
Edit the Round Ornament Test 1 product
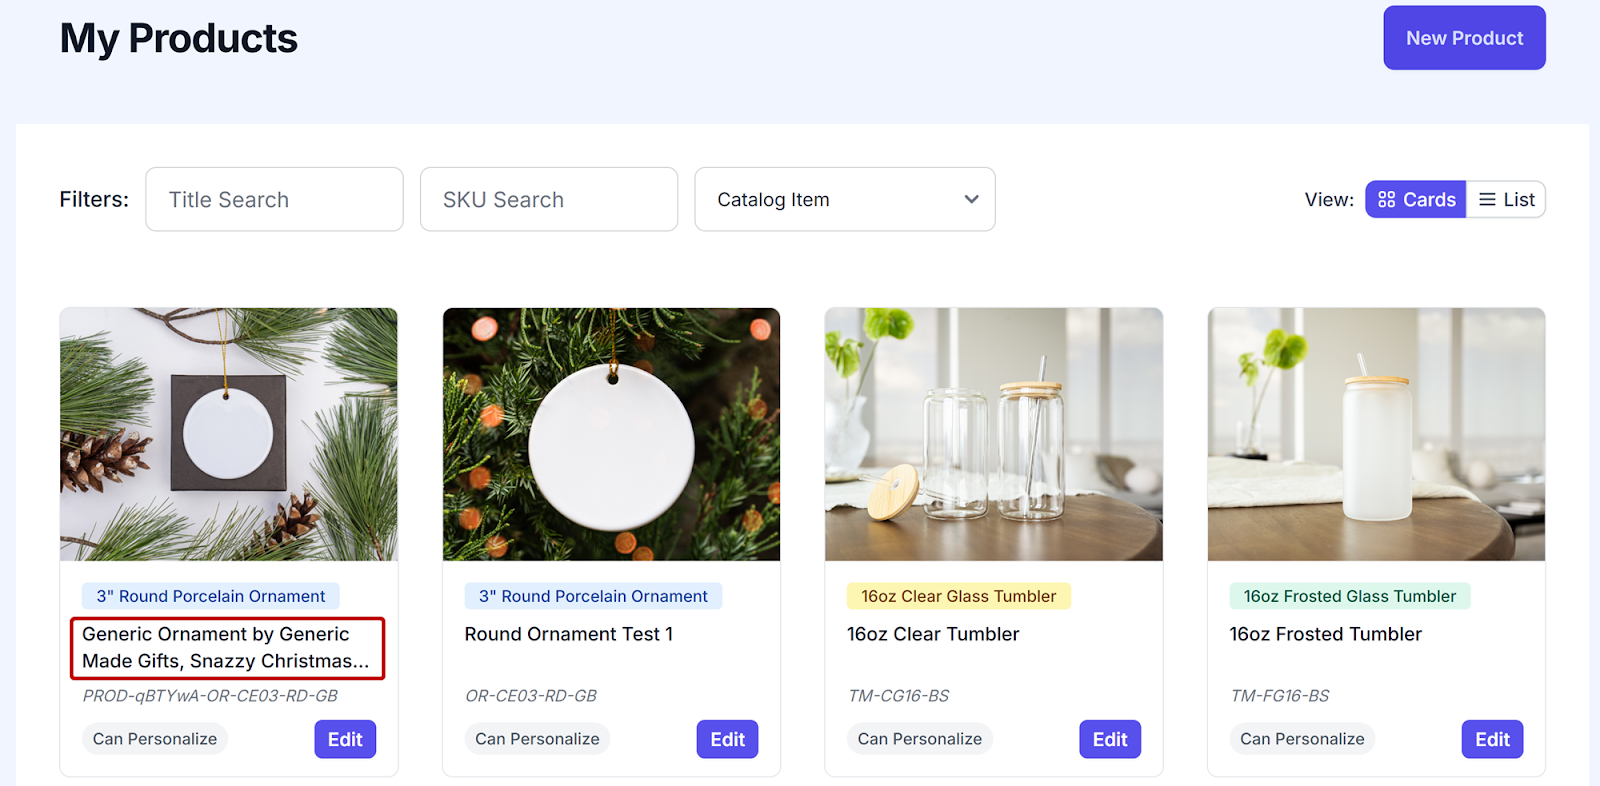coord(727,739)
